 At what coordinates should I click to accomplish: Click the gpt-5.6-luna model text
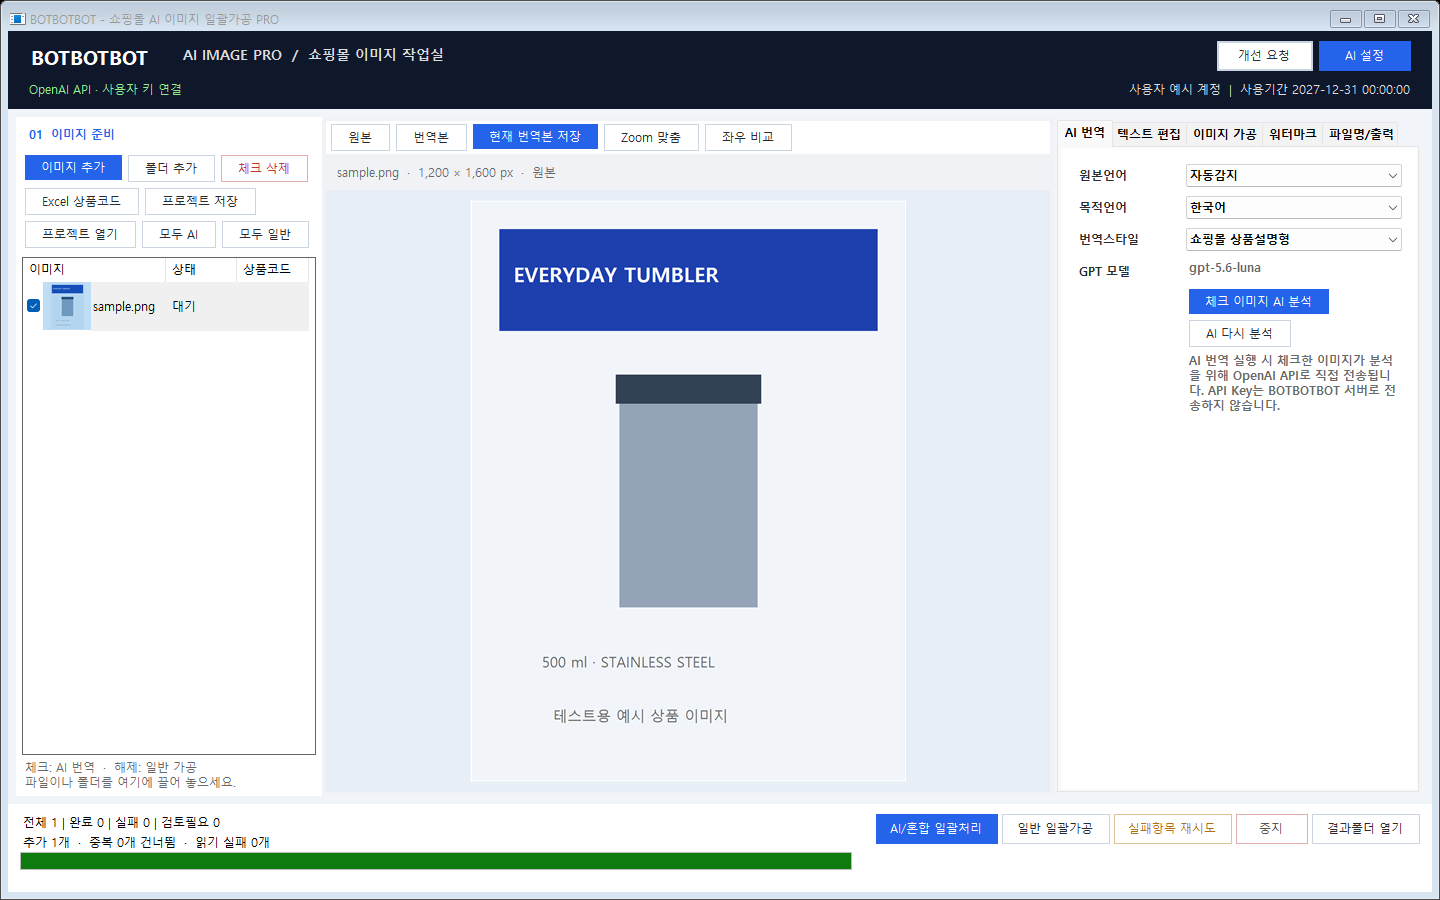(x=1225, y=268)
